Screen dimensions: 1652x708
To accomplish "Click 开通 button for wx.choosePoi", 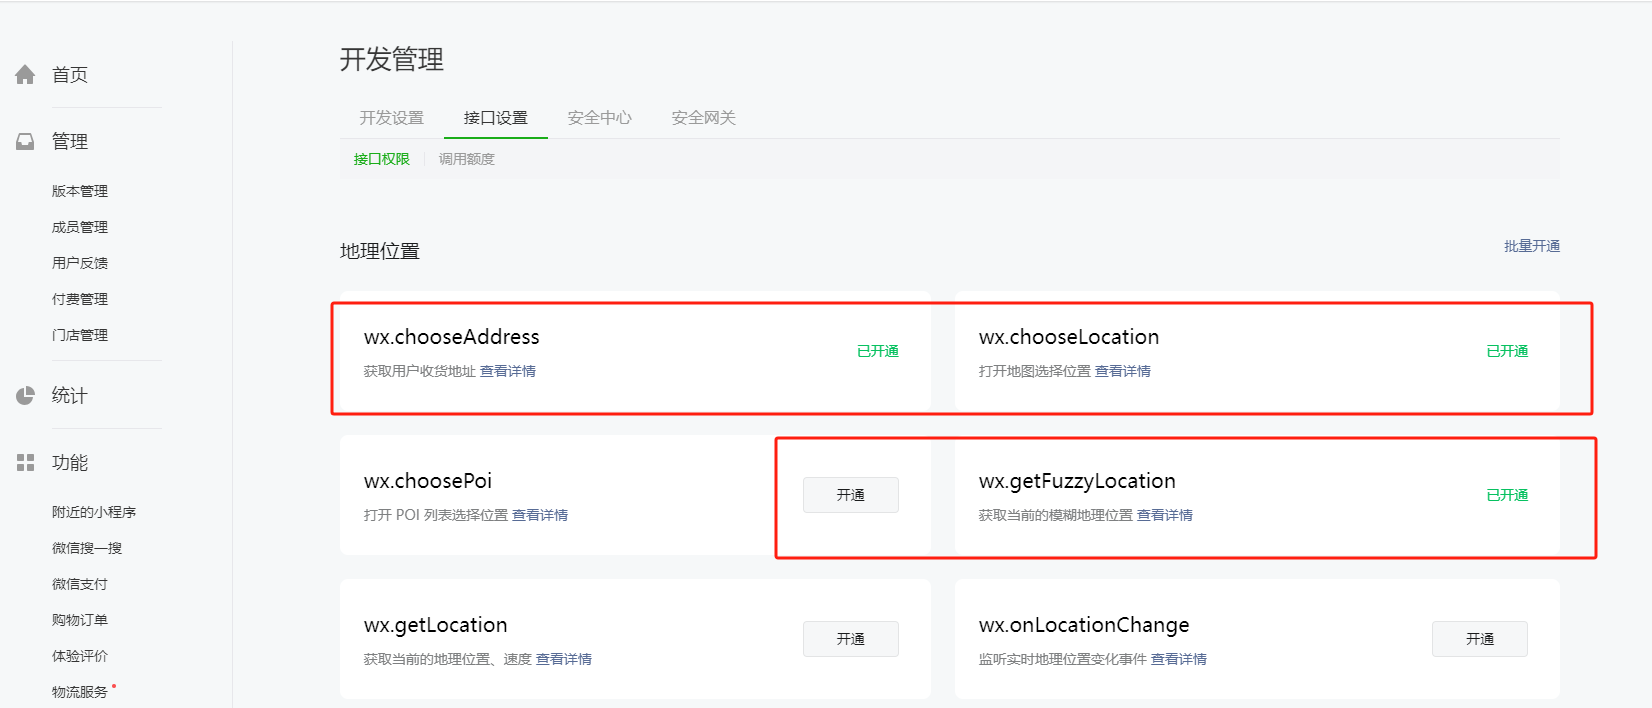I will pyautogui.click(x=851, y=495).
